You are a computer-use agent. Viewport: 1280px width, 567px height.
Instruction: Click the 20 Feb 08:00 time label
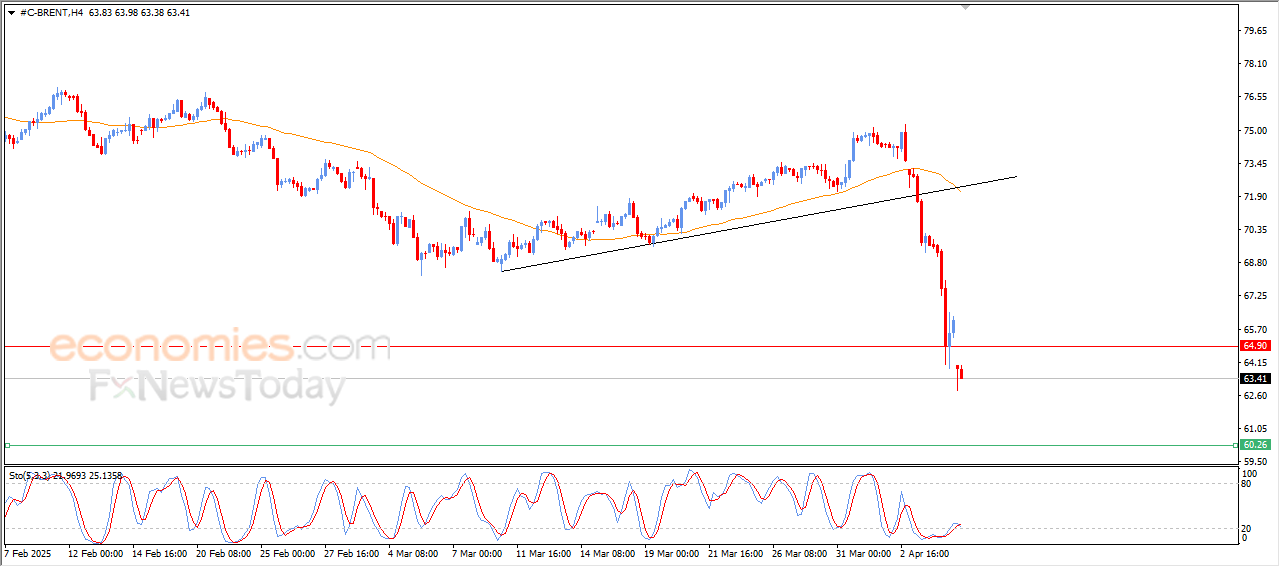tap(222, 552)
